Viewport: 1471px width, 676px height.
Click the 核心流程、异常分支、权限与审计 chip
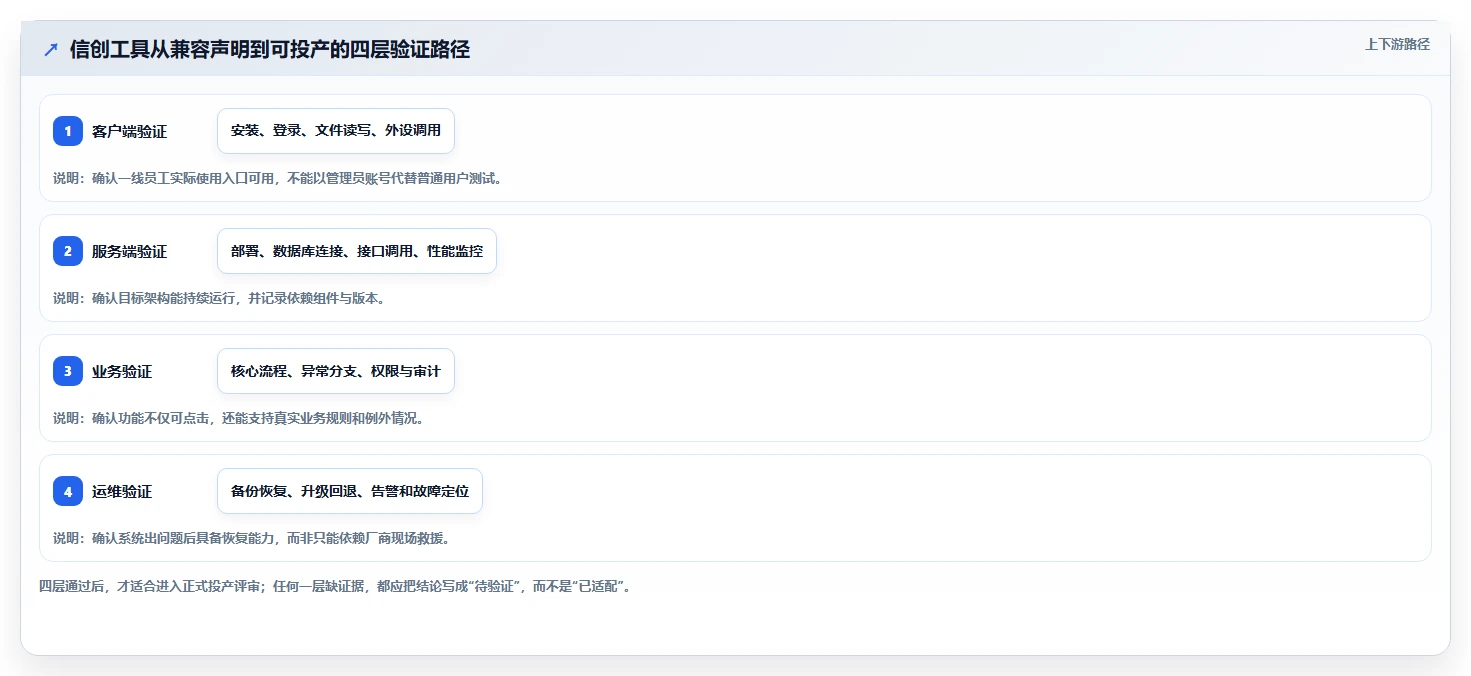(x=336, y=371)
